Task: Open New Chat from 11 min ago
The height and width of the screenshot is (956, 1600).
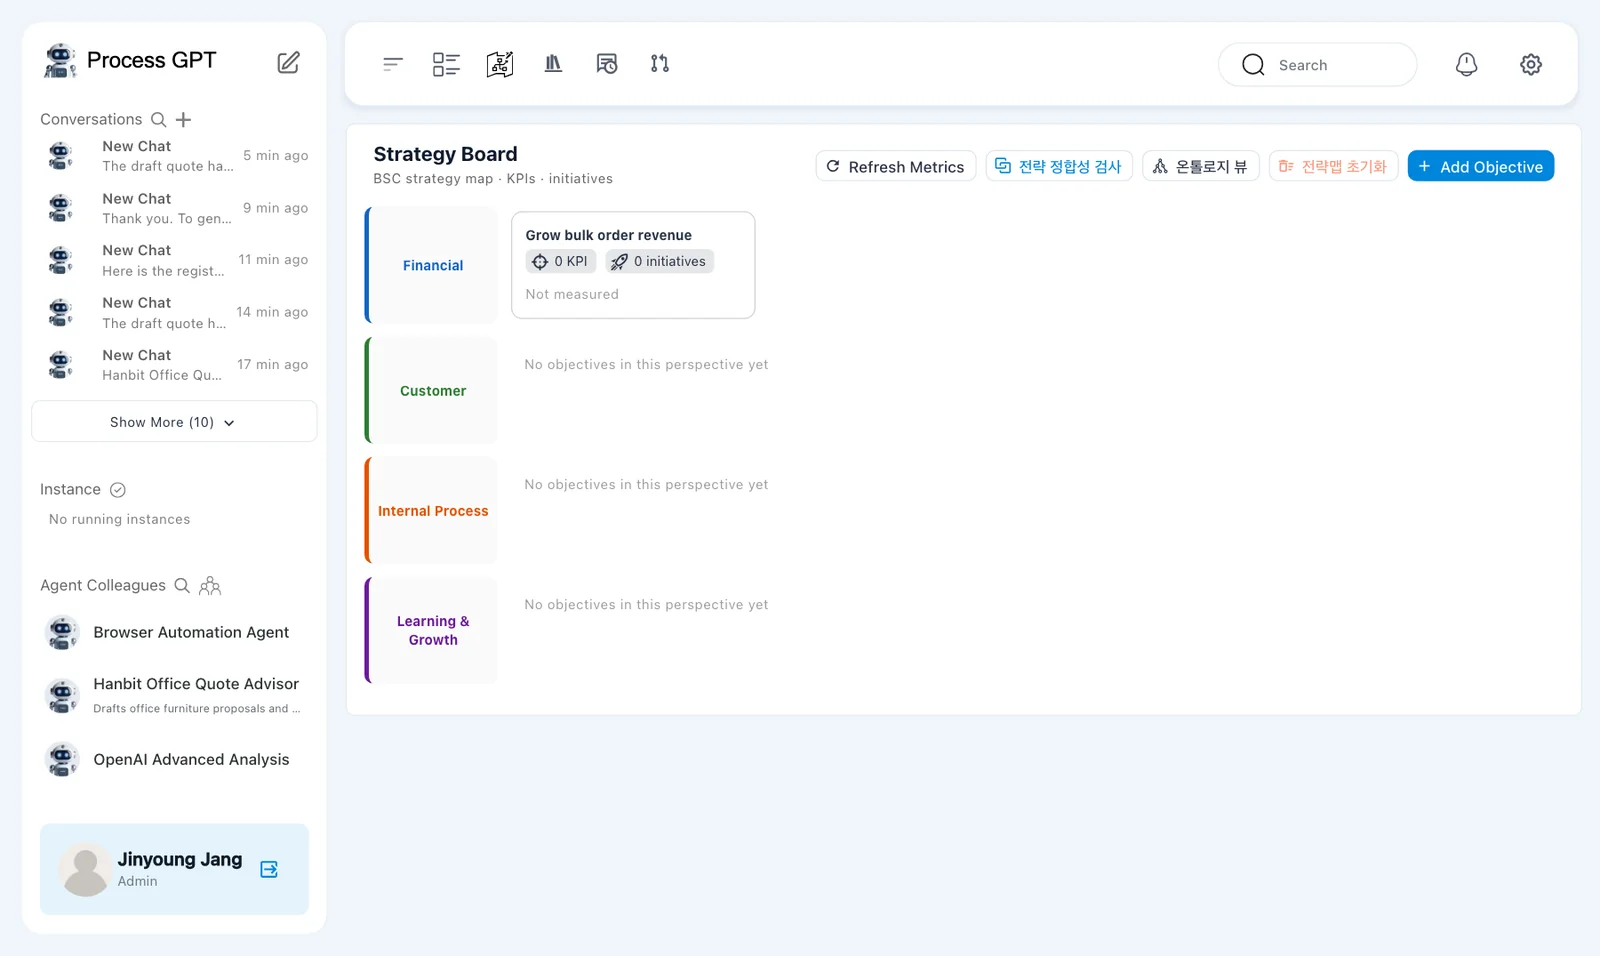Action: click(x=174, y=260)
